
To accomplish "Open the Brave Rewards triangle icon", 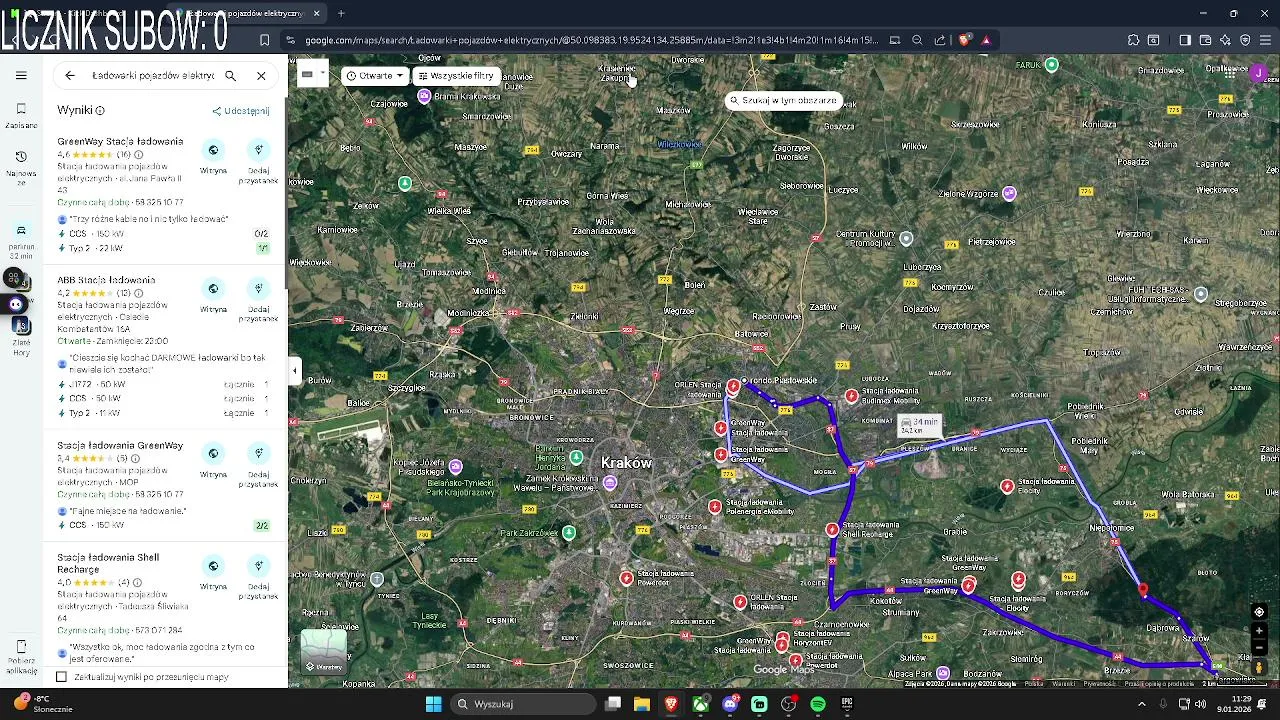I will tap(986, 40).
